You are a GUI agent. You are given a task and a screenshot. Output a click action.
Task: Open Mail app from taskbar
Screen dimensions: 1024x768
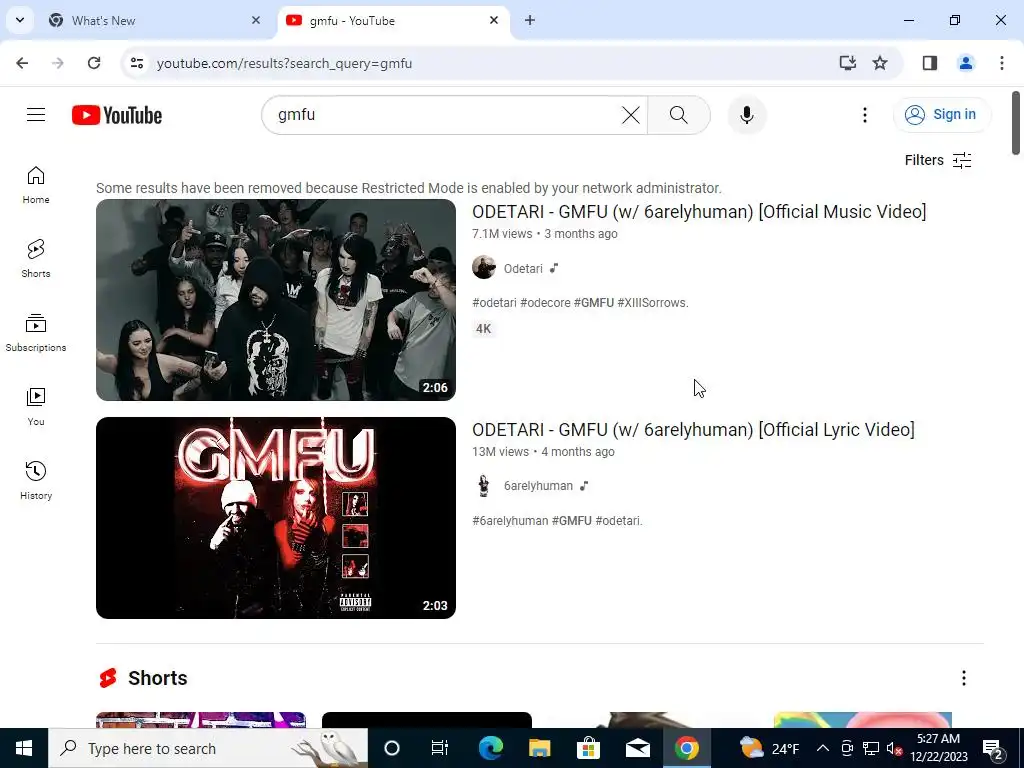click(x=637, y=748)
